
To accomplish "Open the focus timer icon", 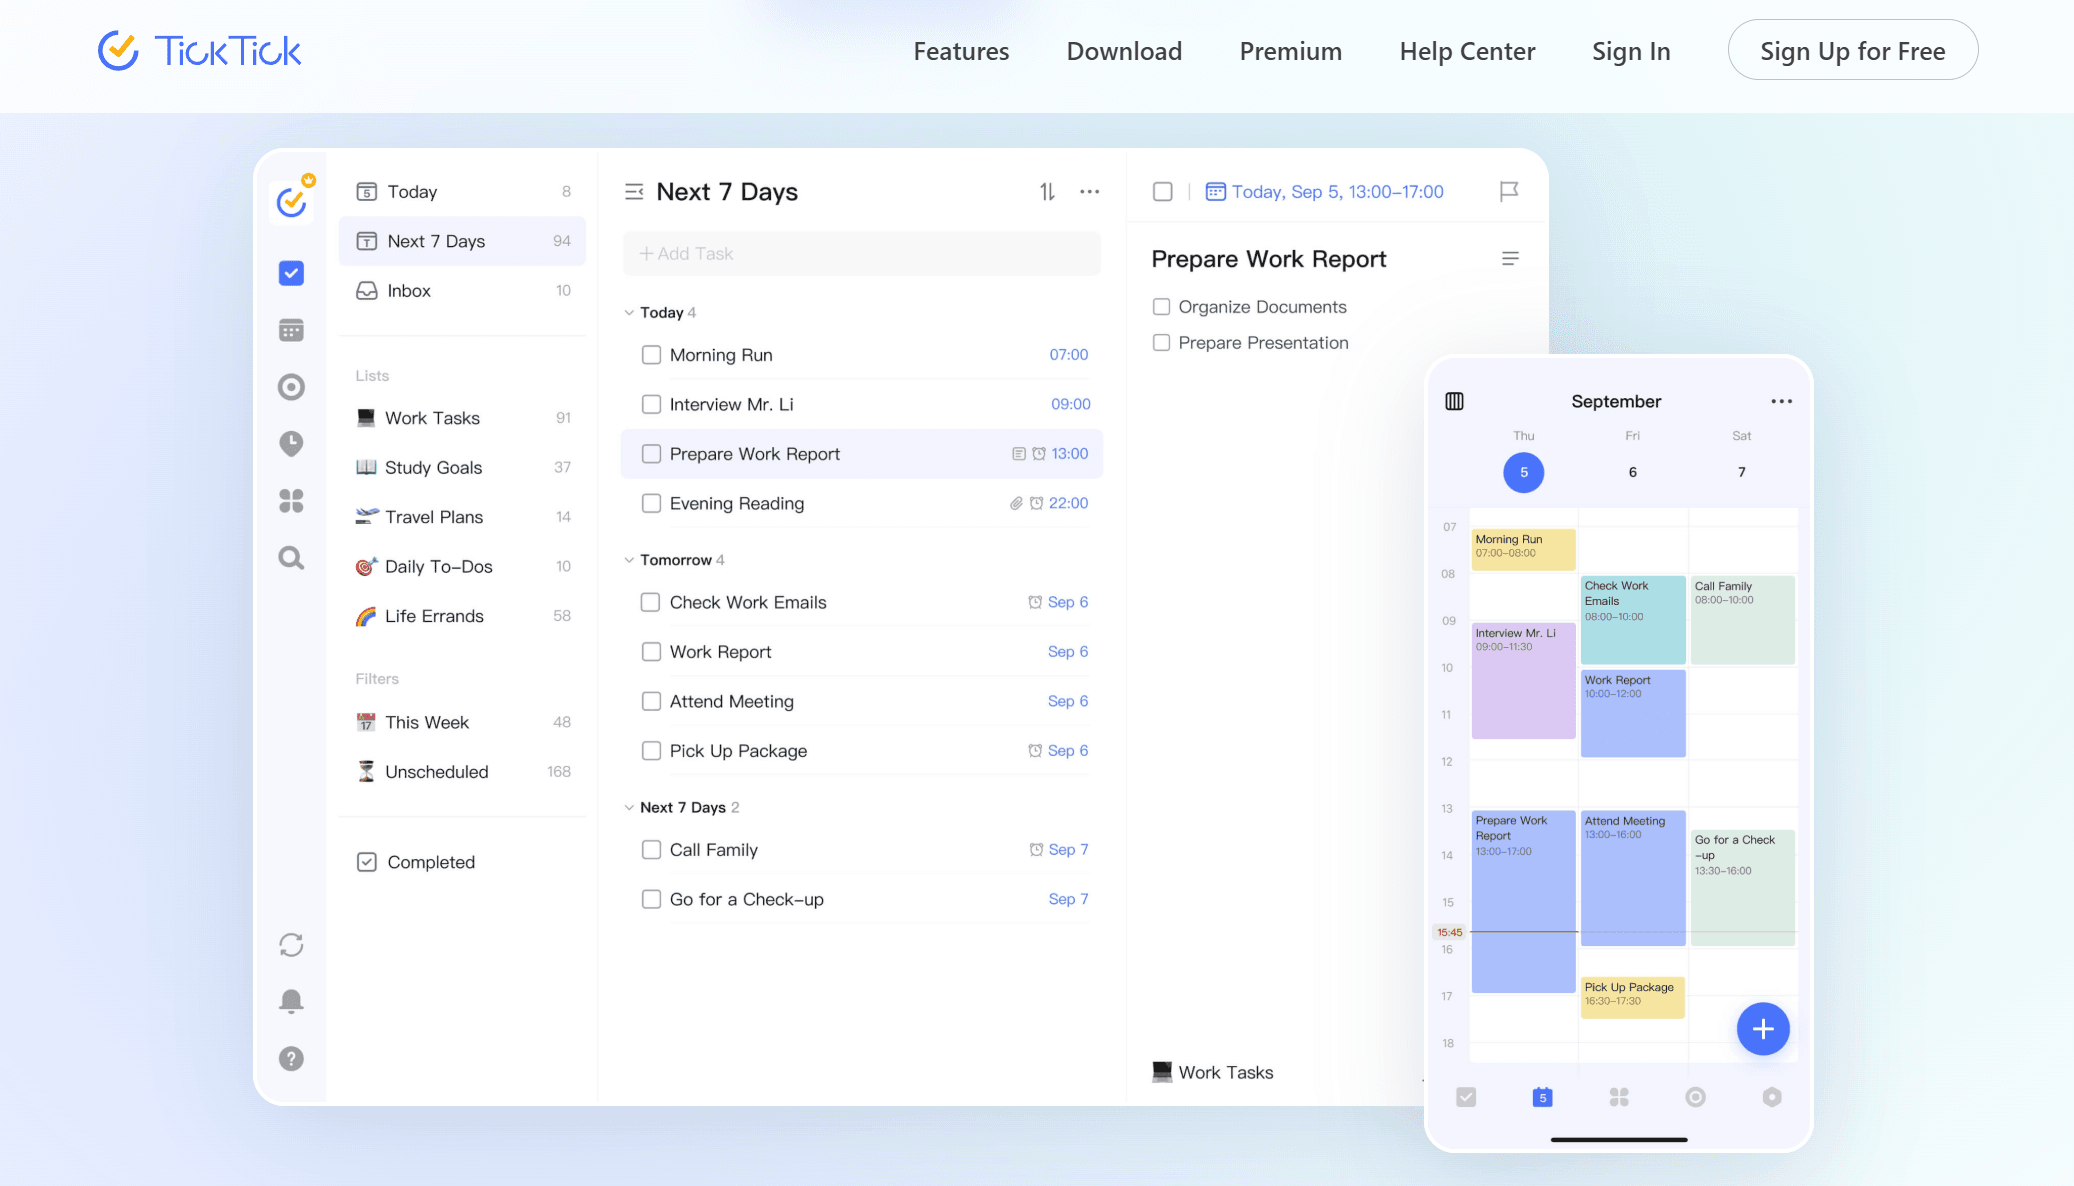I will coord(291,384).
